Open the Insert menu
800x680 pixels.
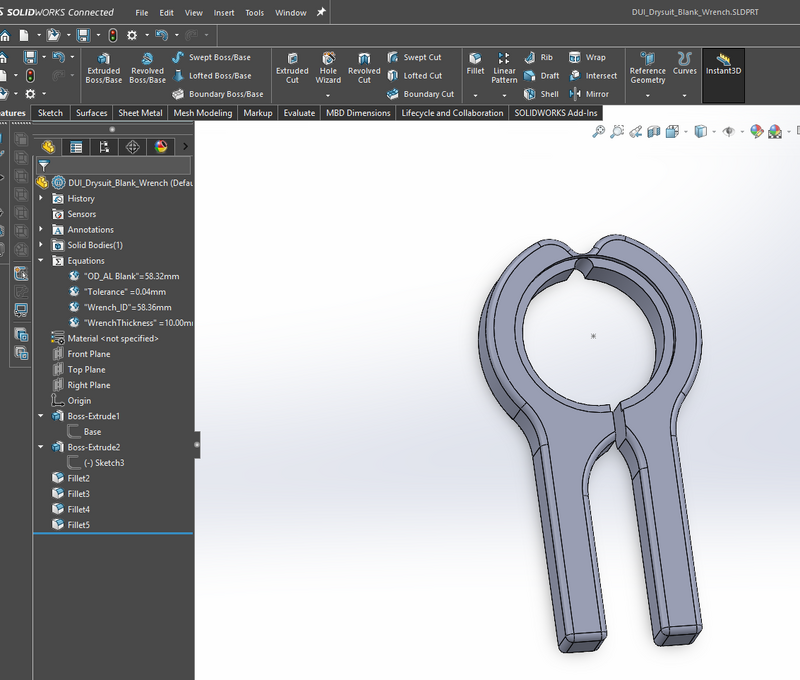224,13
